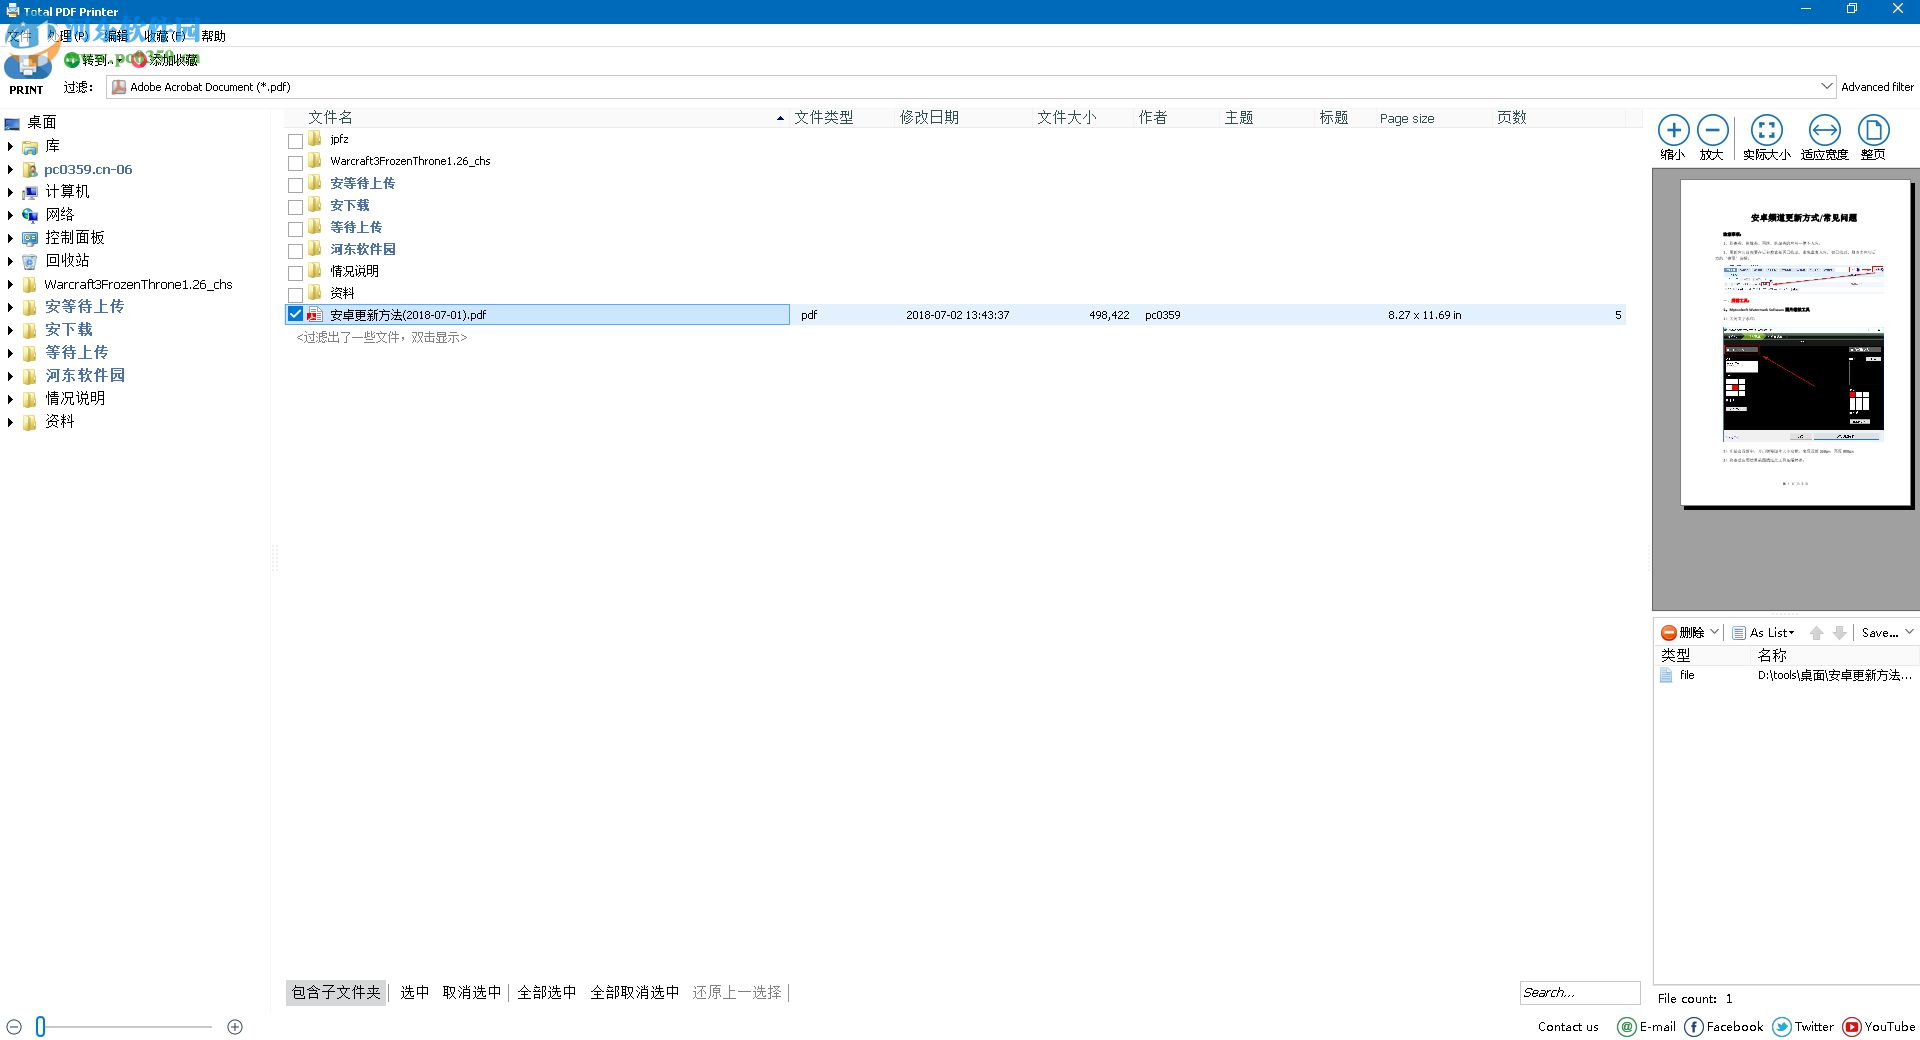Viewport: 1920px width, 1040px height.
Task: Check the jpfz folder checkbox
Action: [x=295, y=140]
